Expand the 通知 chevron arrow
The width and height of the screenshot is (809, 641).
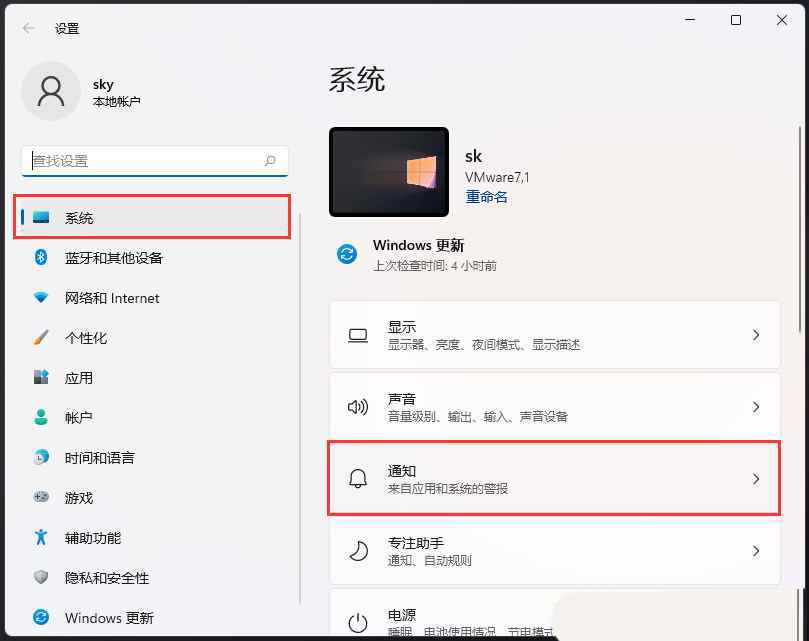[756, 479]
